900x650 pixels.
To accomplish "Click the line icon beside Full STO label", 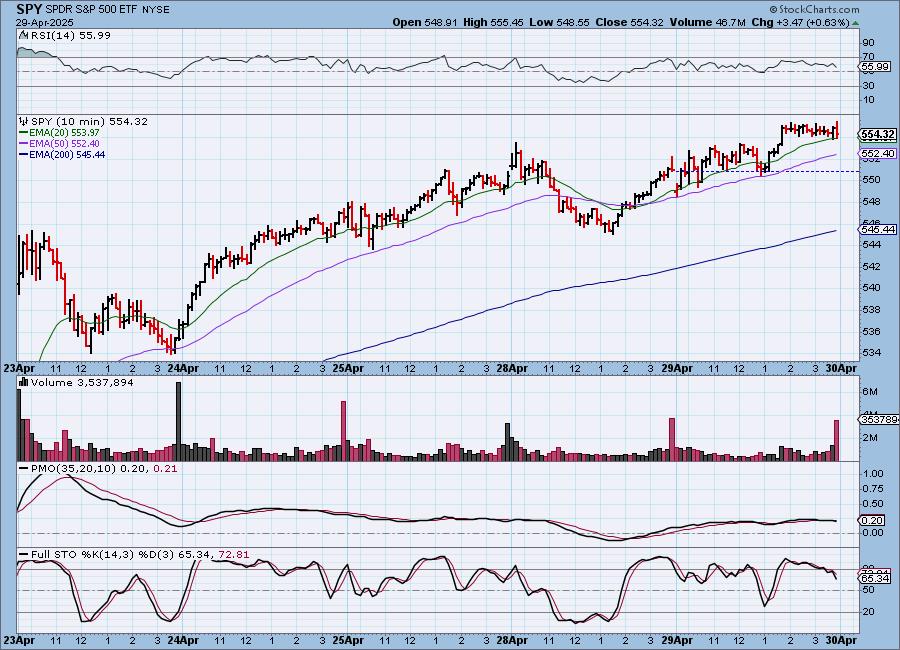I will 24,555.
